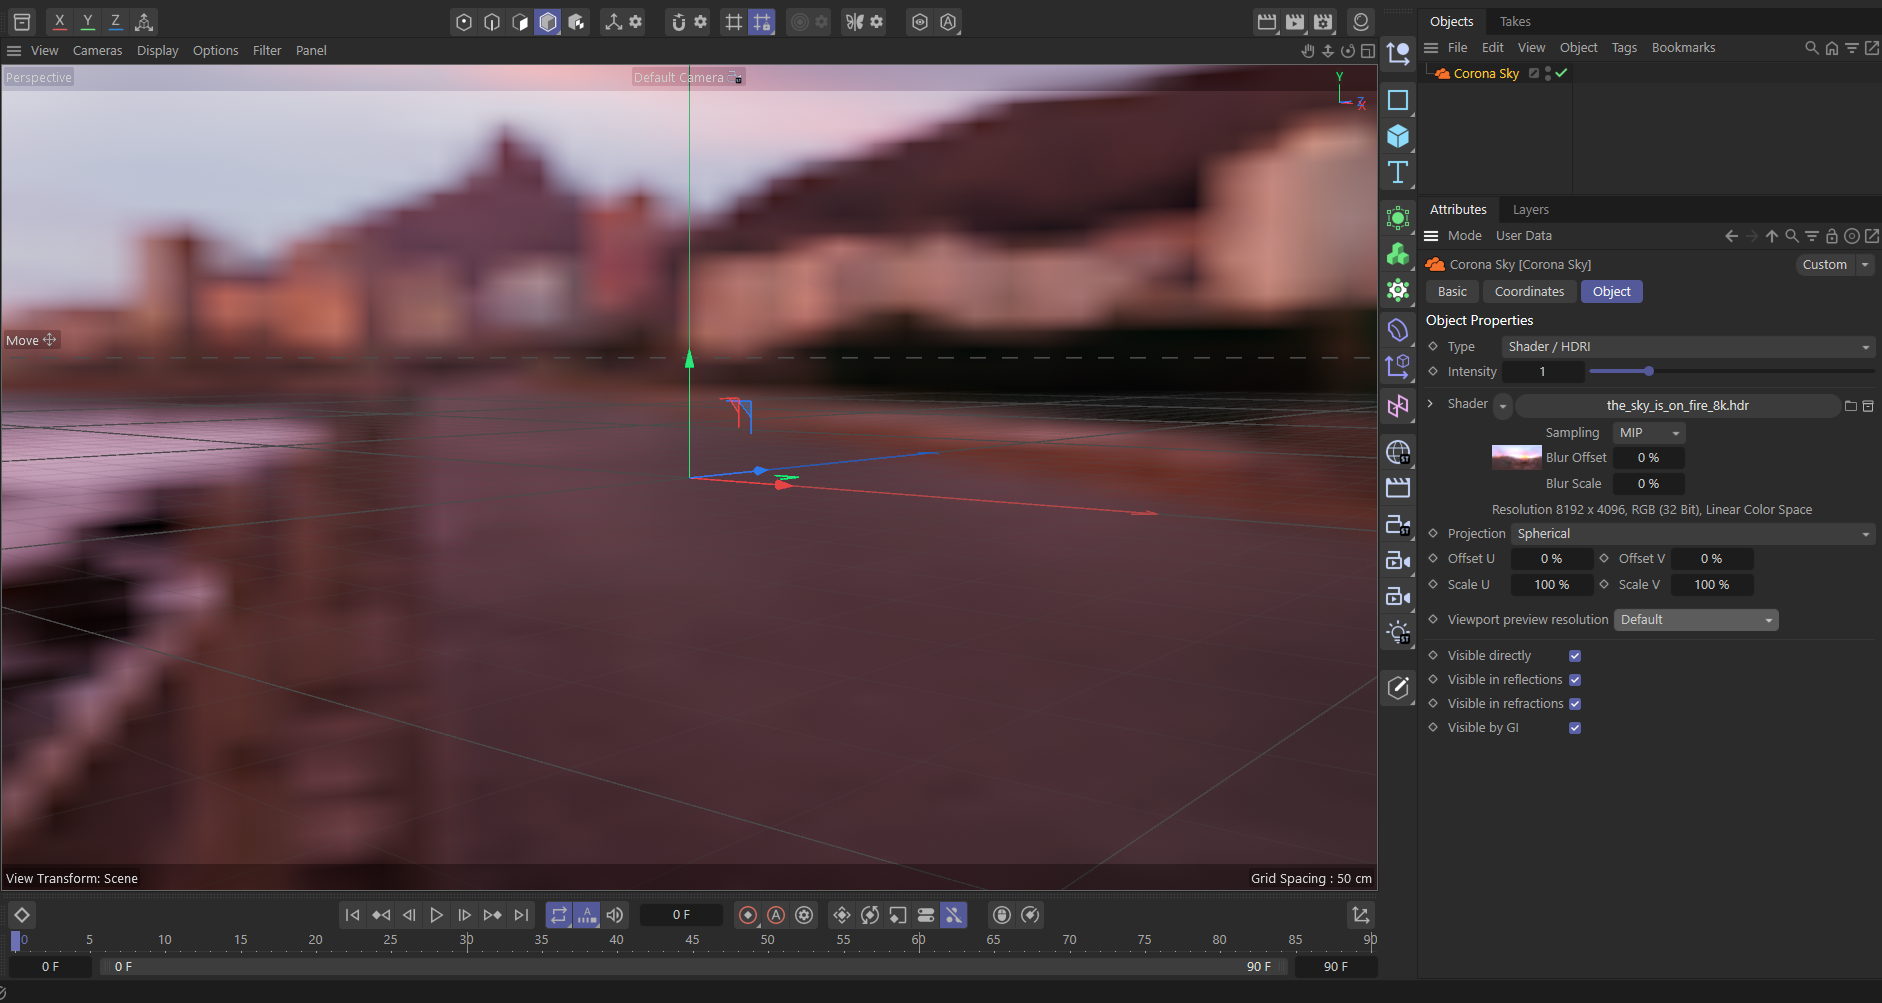Expand the Shader parameter arrow

click(x=1430, y=403)
